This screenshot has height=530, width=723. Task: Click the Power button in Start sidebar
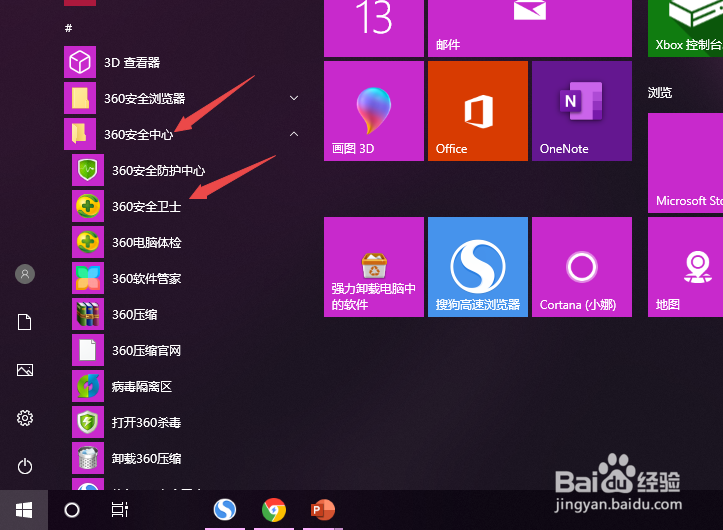click(x=25, y=466)
